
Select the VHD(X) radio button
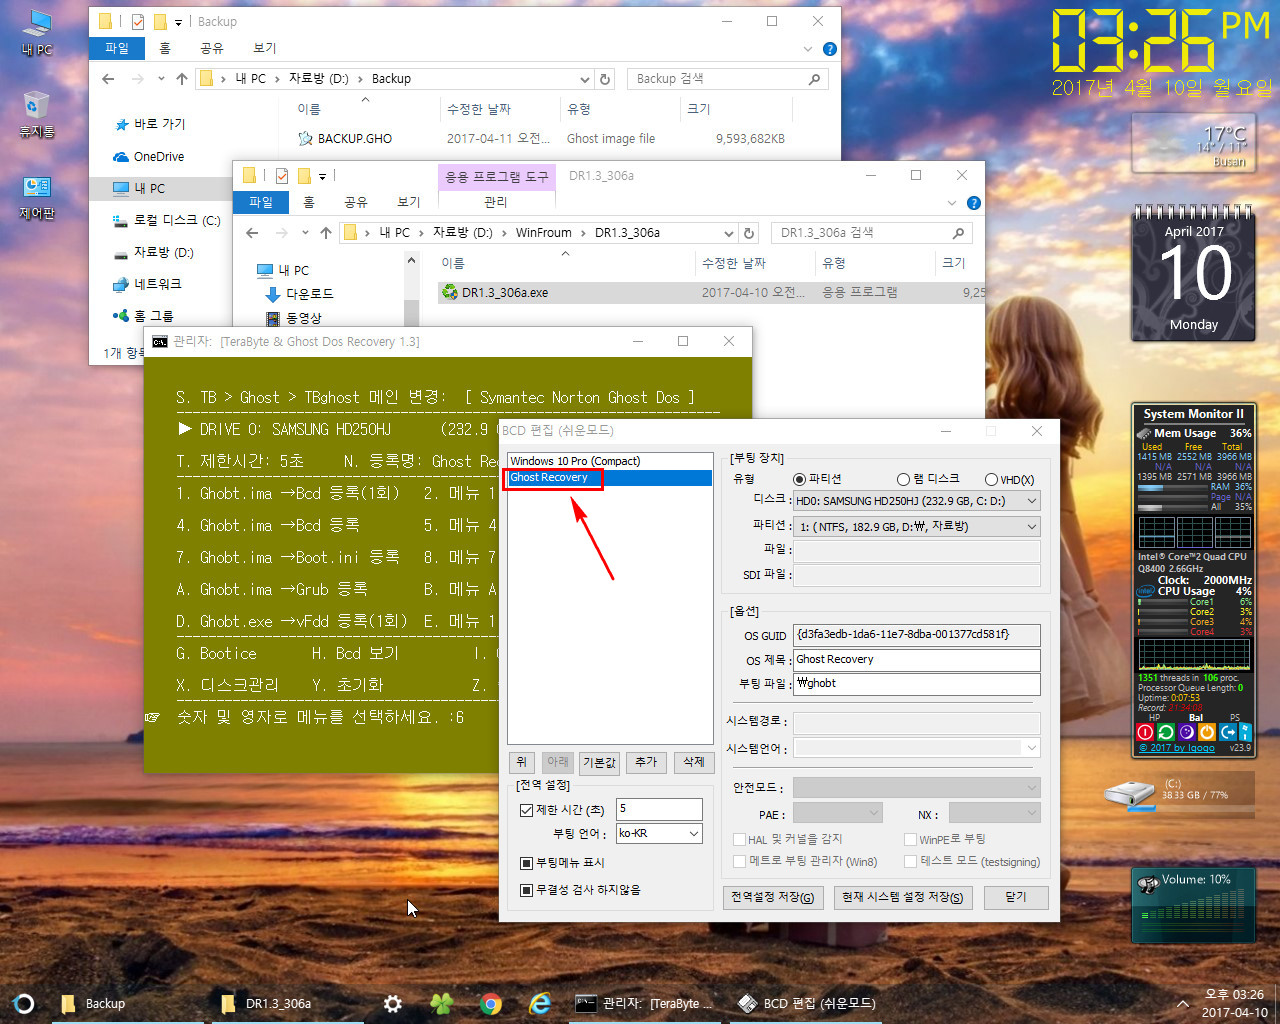click(x=991, y=480)
